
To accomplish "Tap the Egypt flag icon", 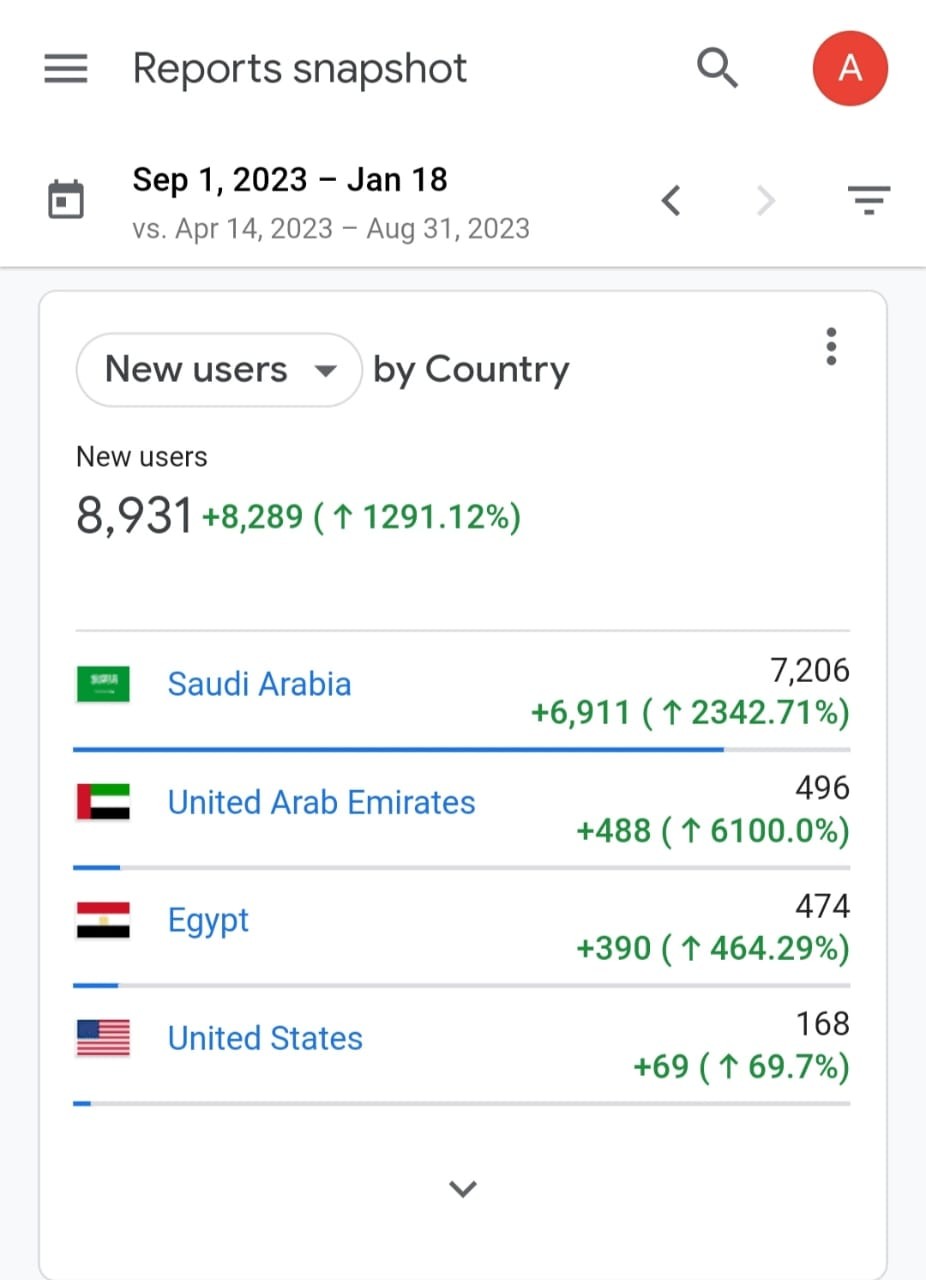I will (x=103, y=920).
